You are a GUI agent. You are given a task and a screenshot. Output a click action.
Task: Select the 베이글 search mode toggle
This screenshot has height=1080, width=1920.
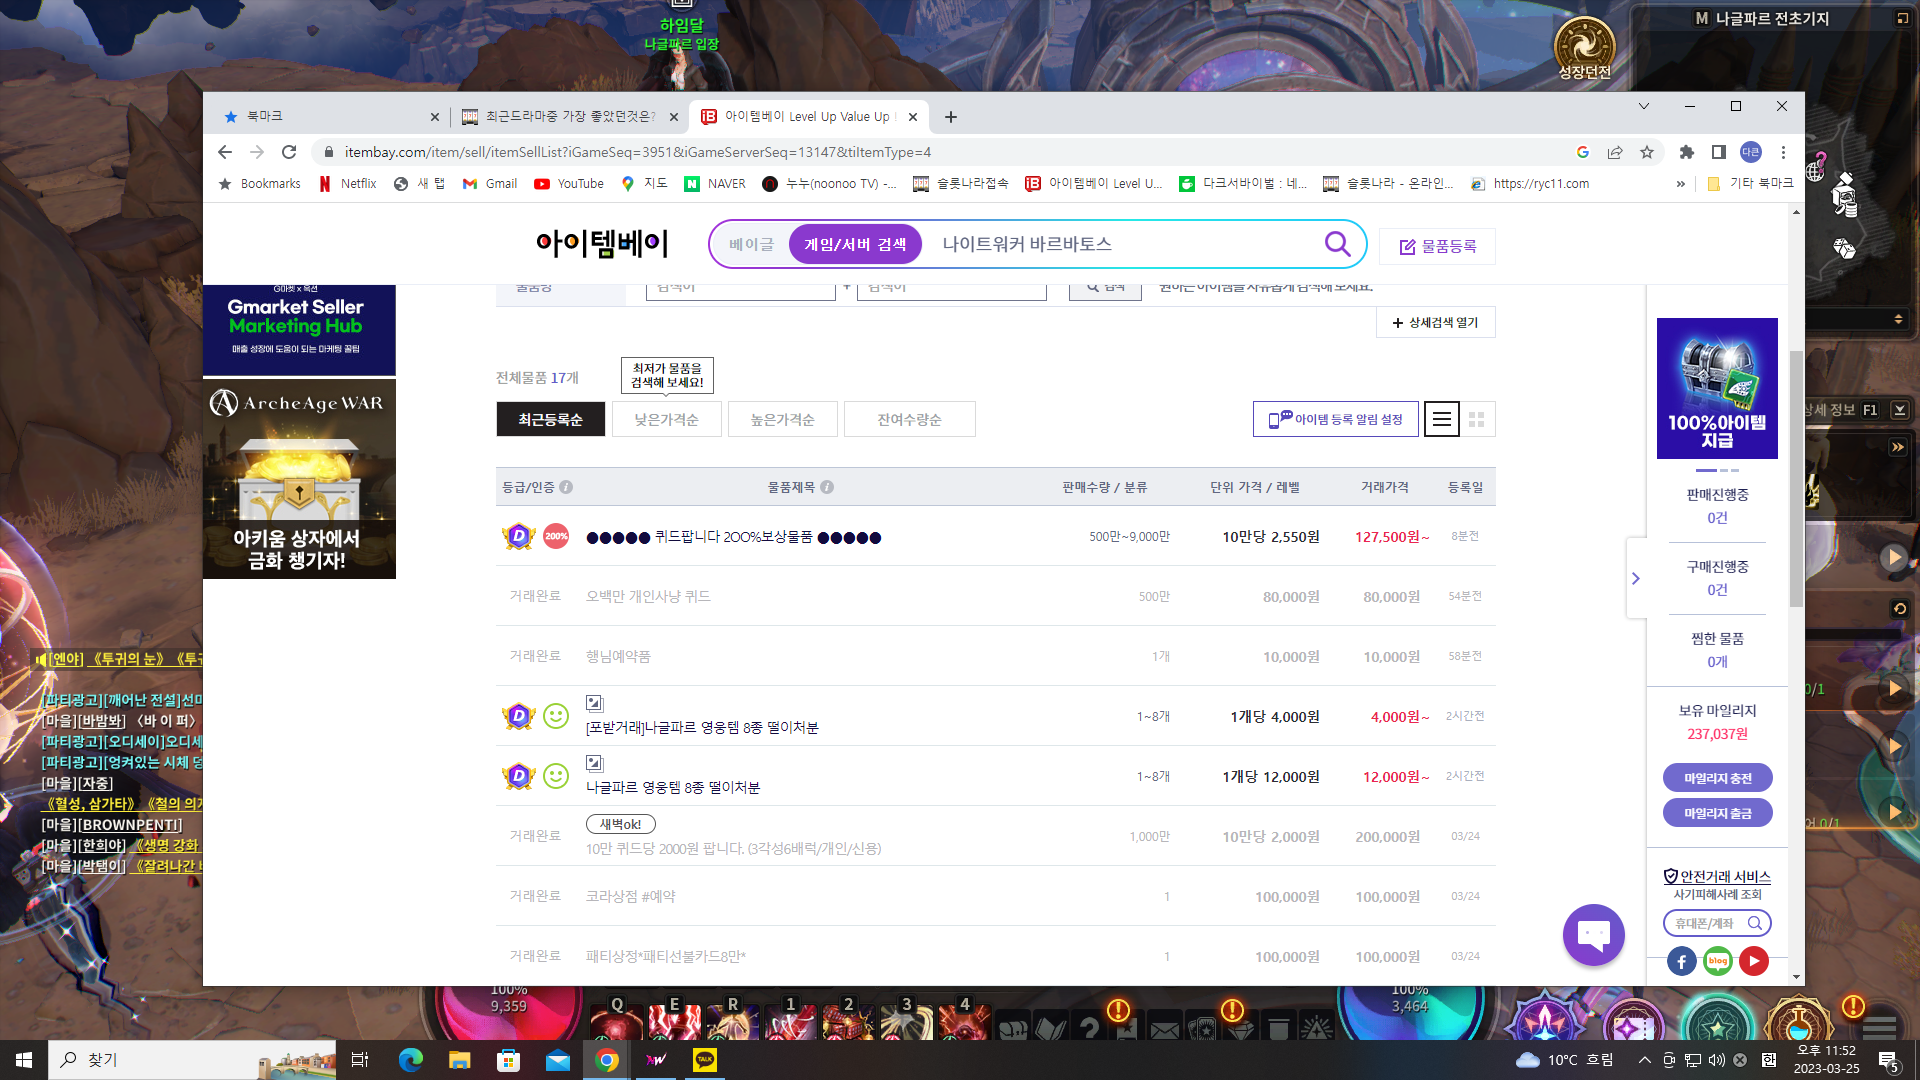tap(751, 244)
